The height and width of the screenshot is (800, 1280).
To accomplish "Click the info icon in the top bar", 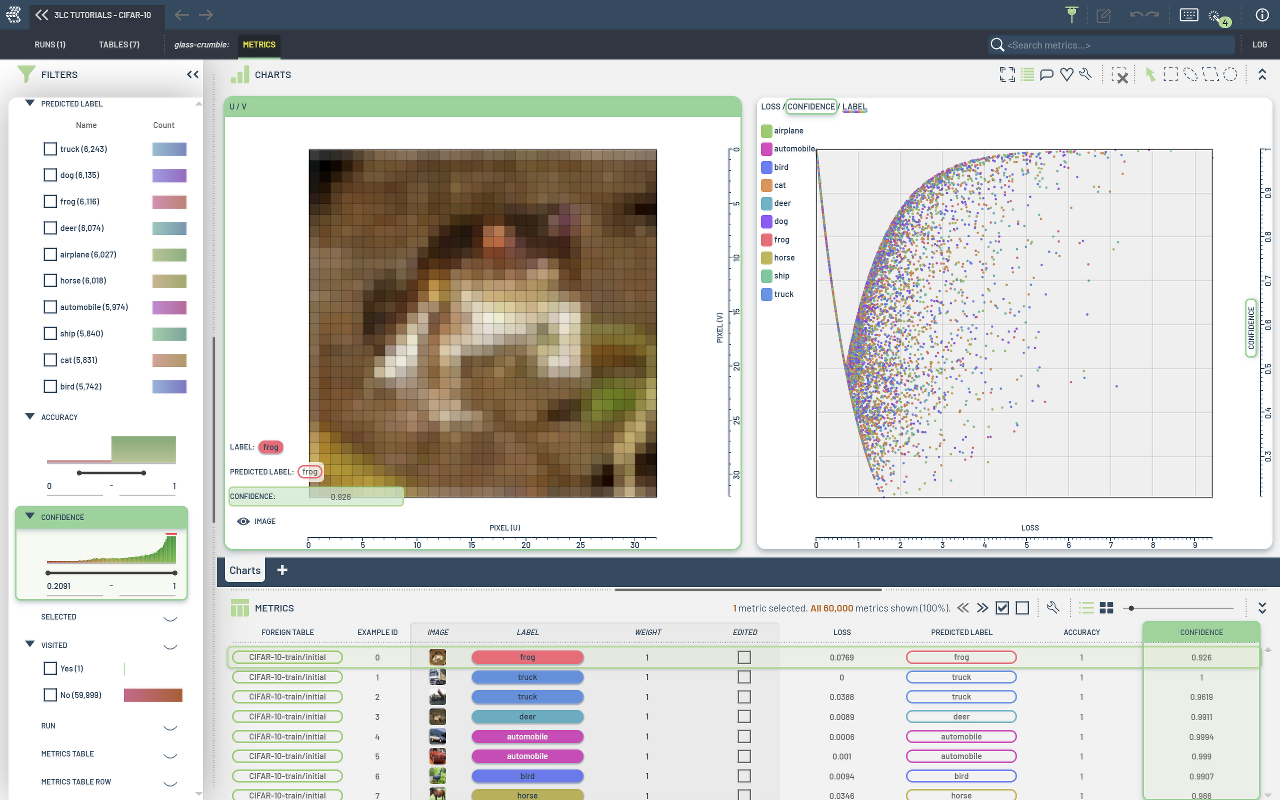I will (x=1262, y=15).
